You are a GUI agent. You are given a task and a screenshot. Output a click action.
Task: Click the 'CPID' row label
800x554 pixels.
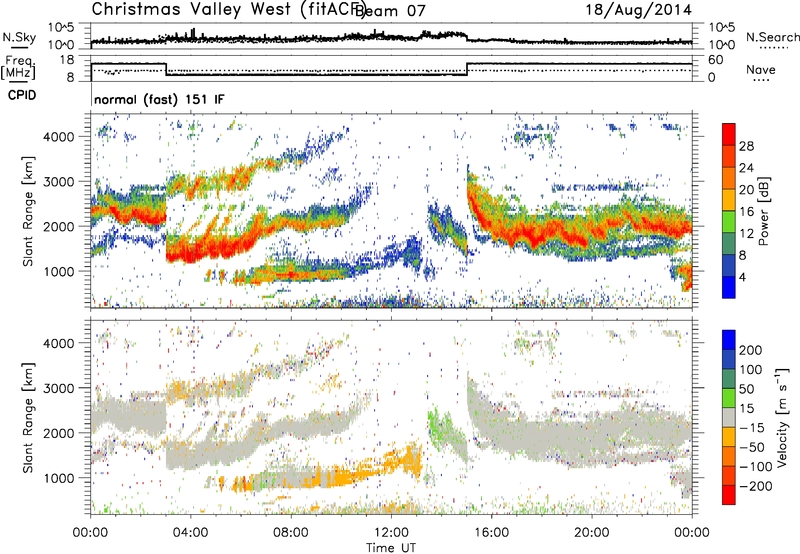point(22,95)
